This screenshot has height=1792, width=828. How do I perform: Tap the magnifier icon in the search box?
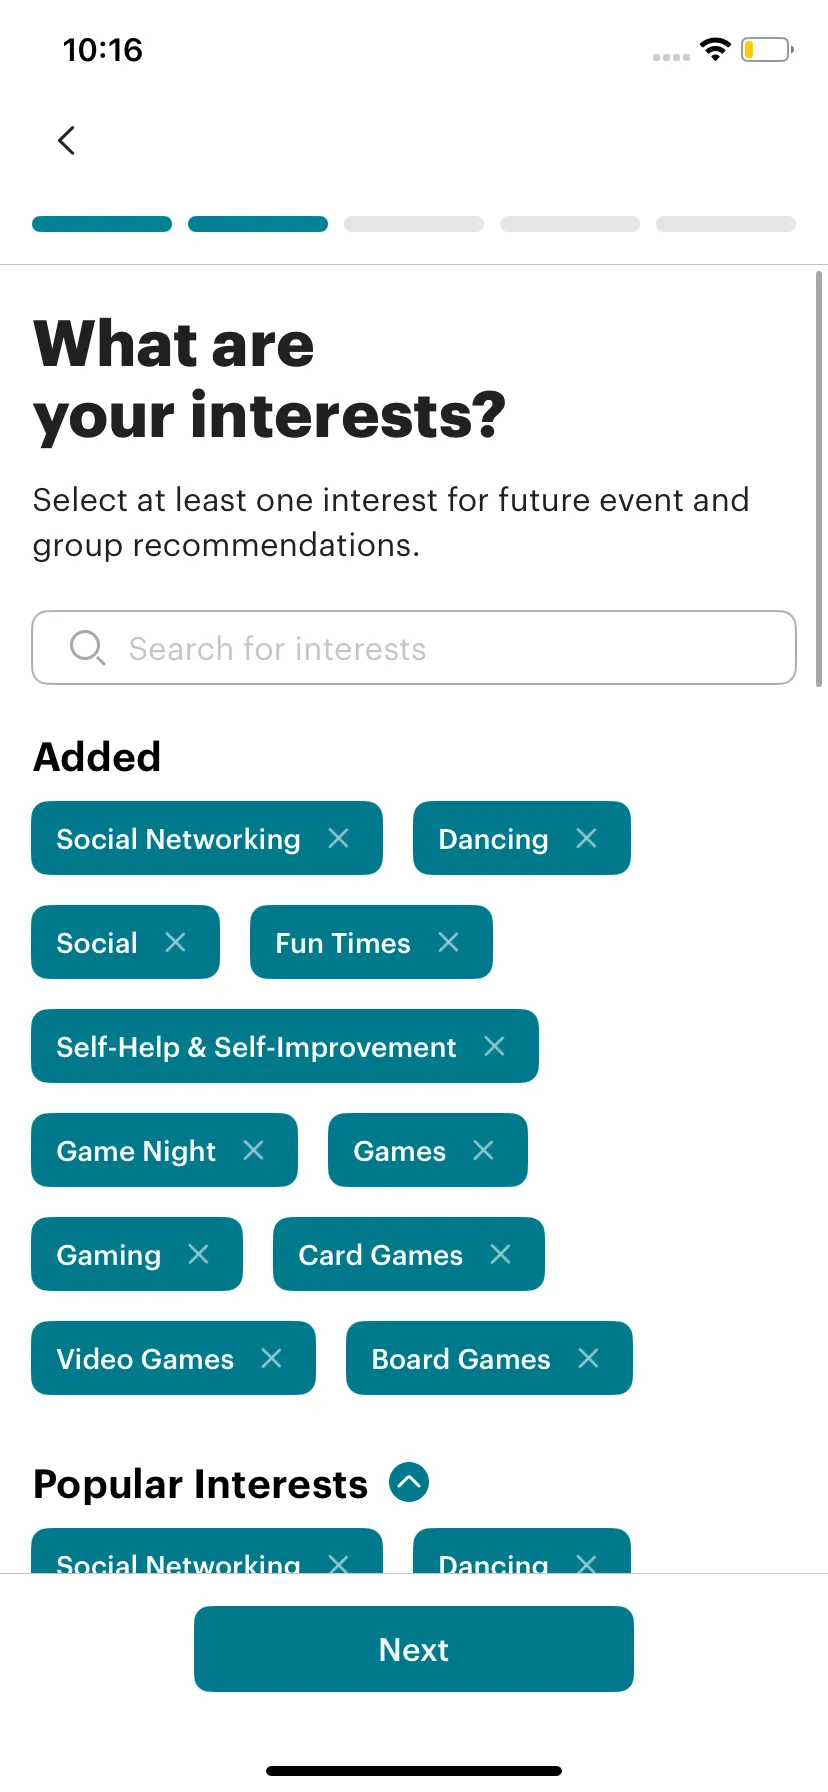[87, 648]
